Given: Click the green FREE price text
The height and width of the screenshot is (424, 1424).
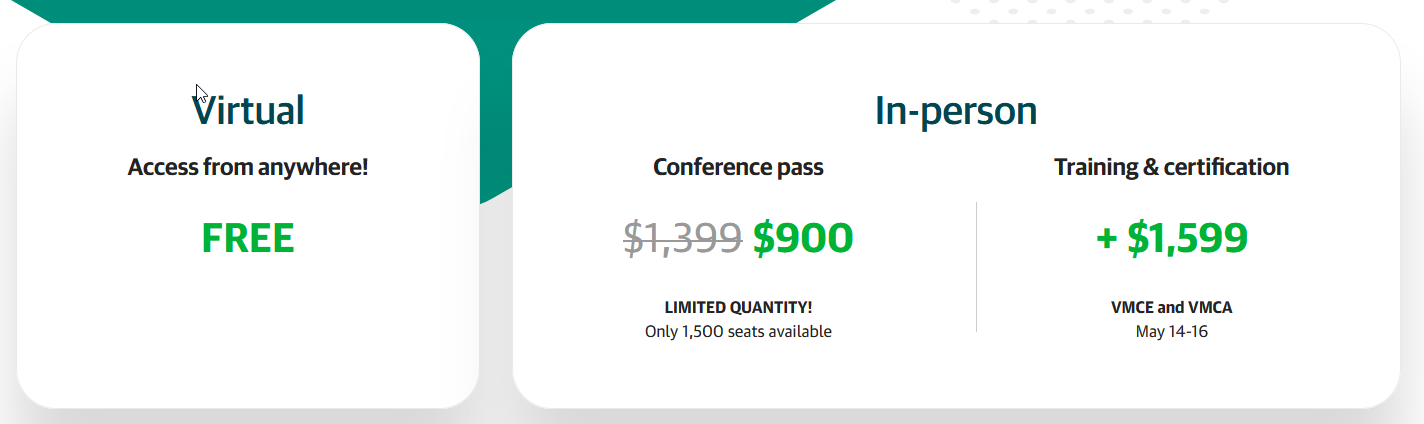Looking at the screenshot, I should pos(248,238).
